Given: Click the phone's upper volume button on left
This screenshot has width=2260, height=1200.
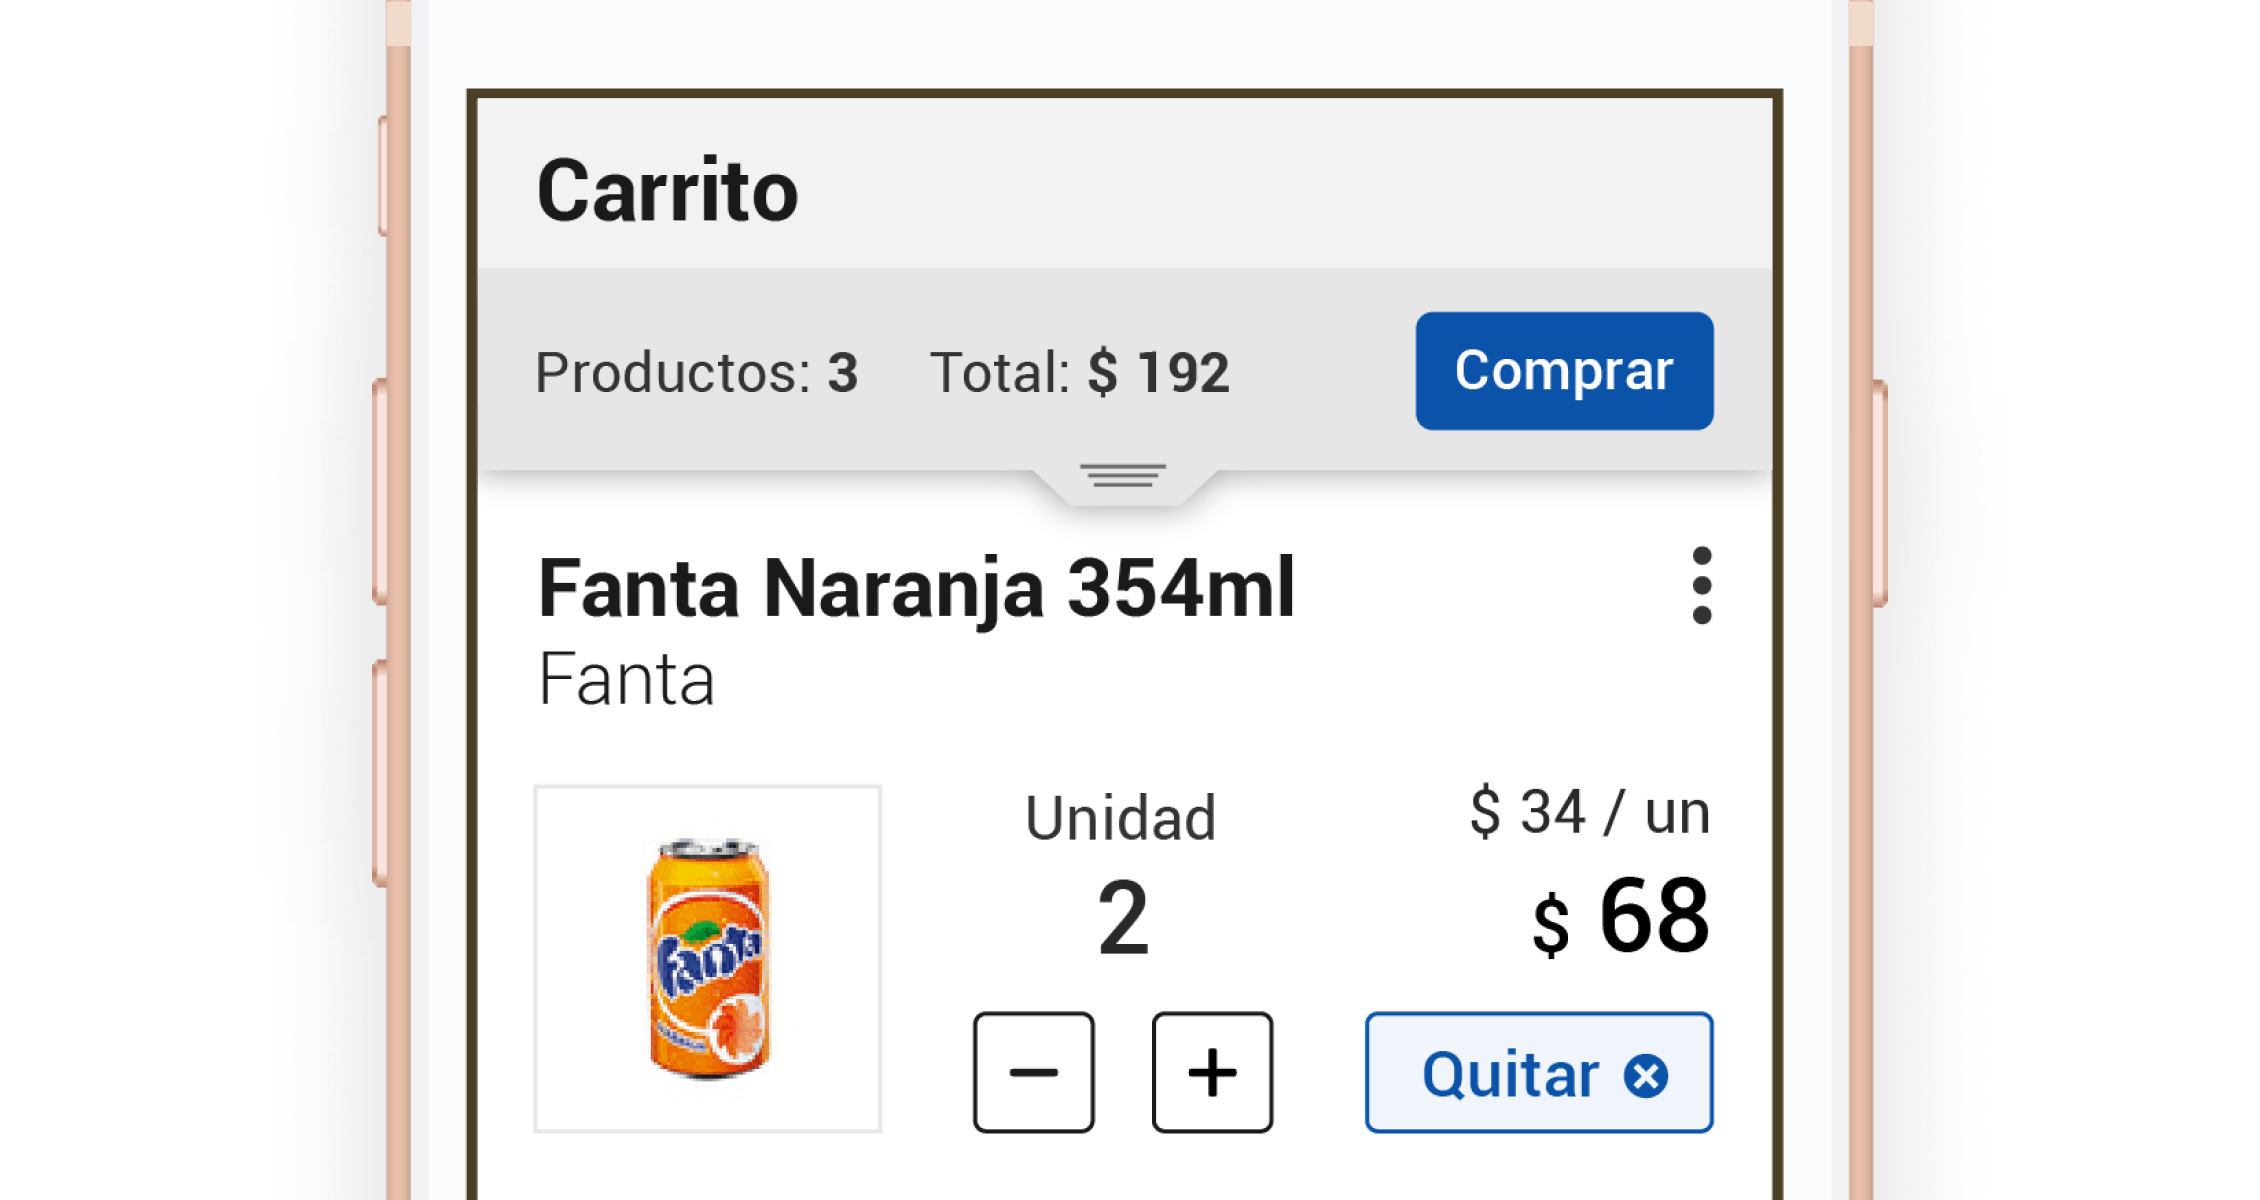Looking at the screenshot, I should 379,493.
